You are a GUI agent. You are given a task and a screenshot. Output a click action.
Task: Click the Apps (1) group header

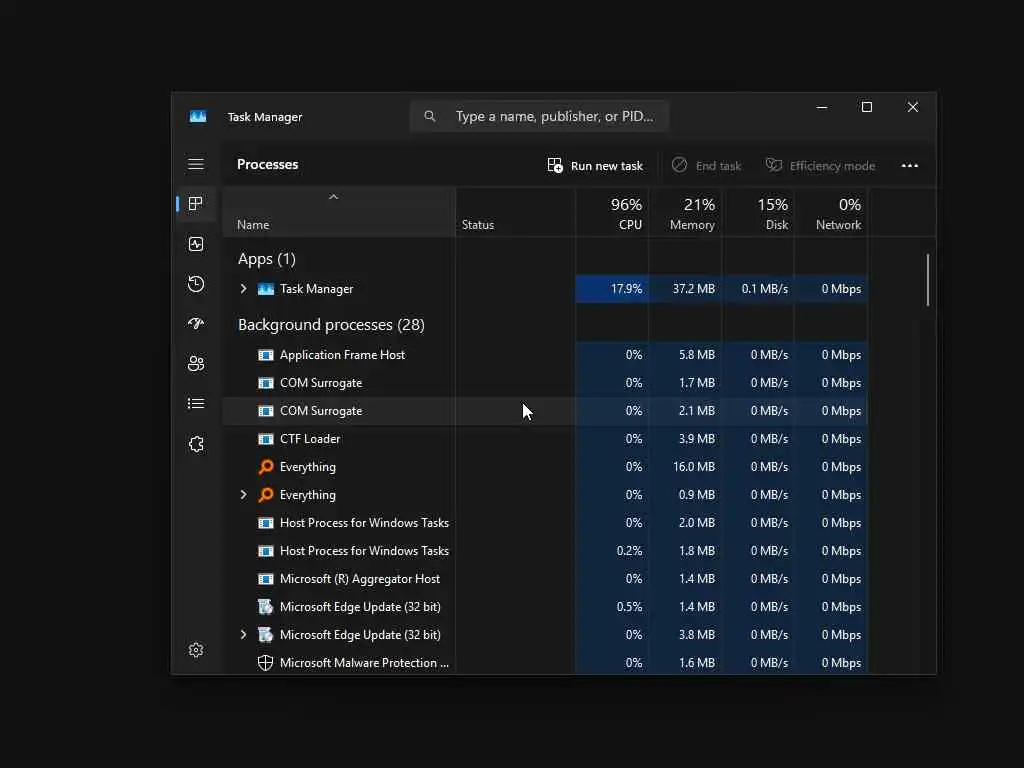coord(266,259)
